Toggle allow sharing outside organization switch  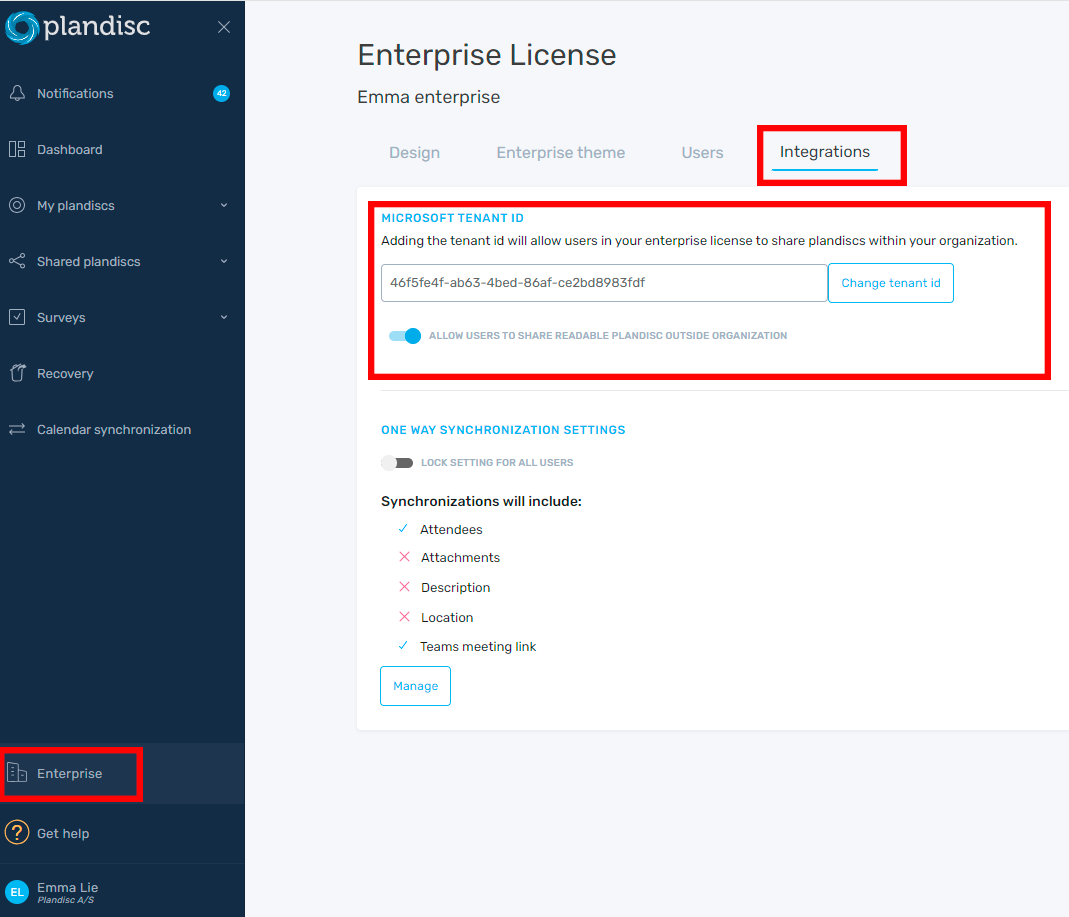pos(405,335)
